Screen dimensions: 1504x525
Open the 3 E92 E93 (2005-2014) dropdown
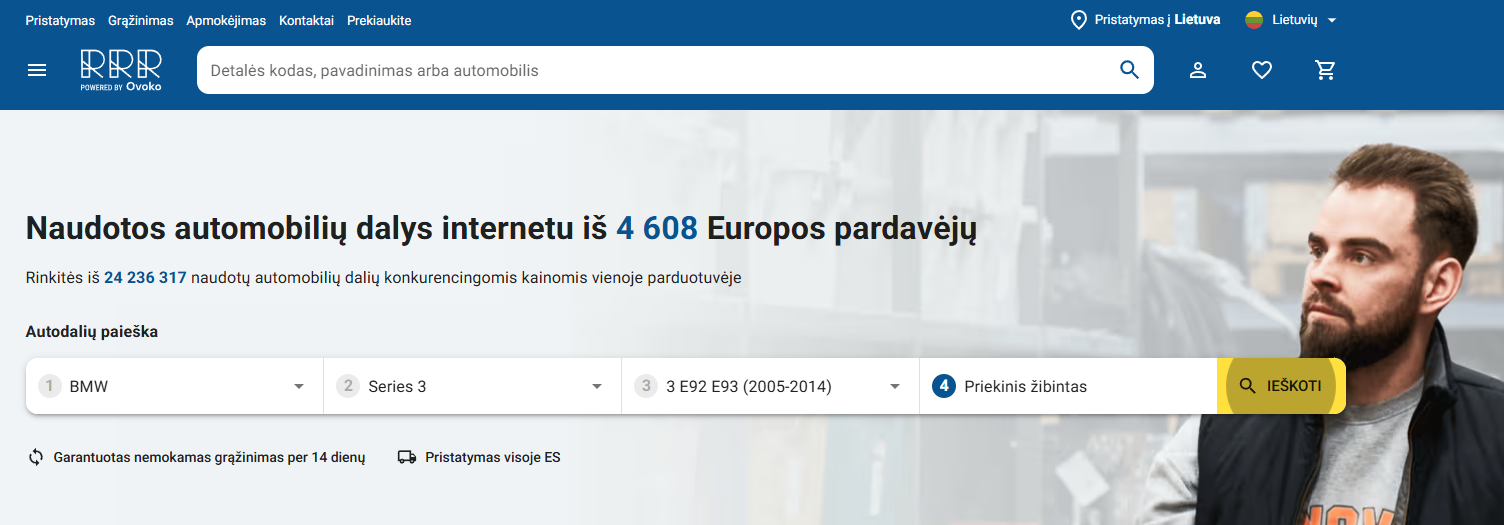point(770,386)
